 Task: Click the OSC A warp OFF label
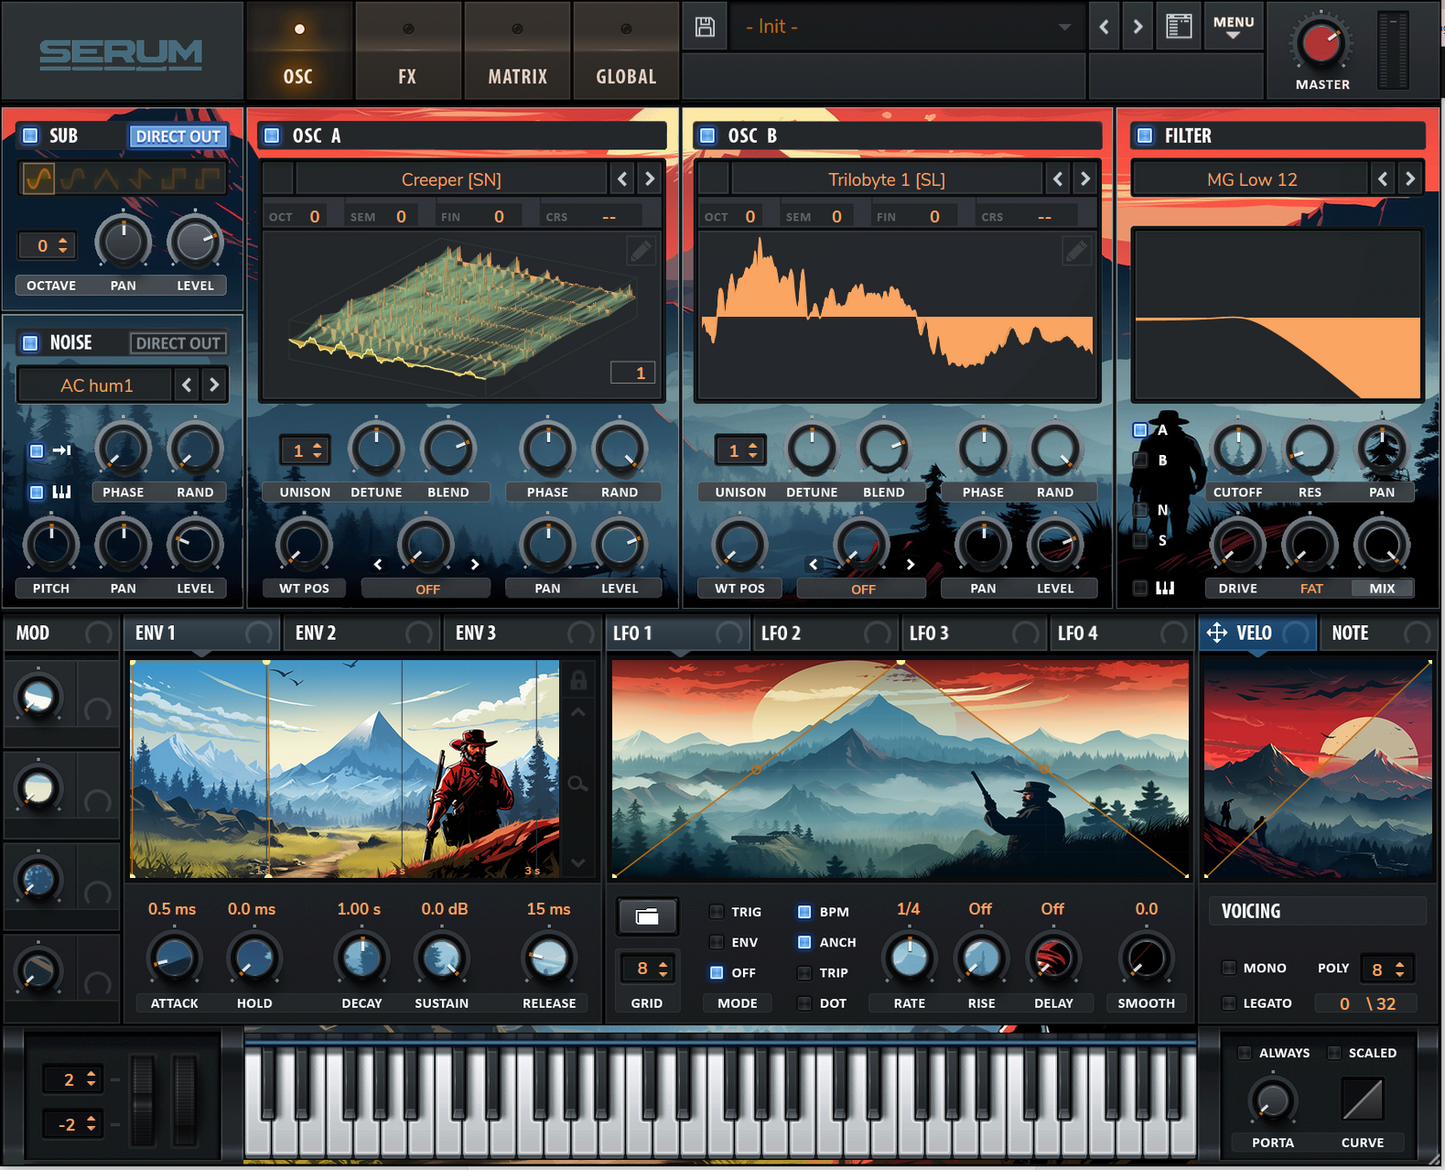[427, 589]
